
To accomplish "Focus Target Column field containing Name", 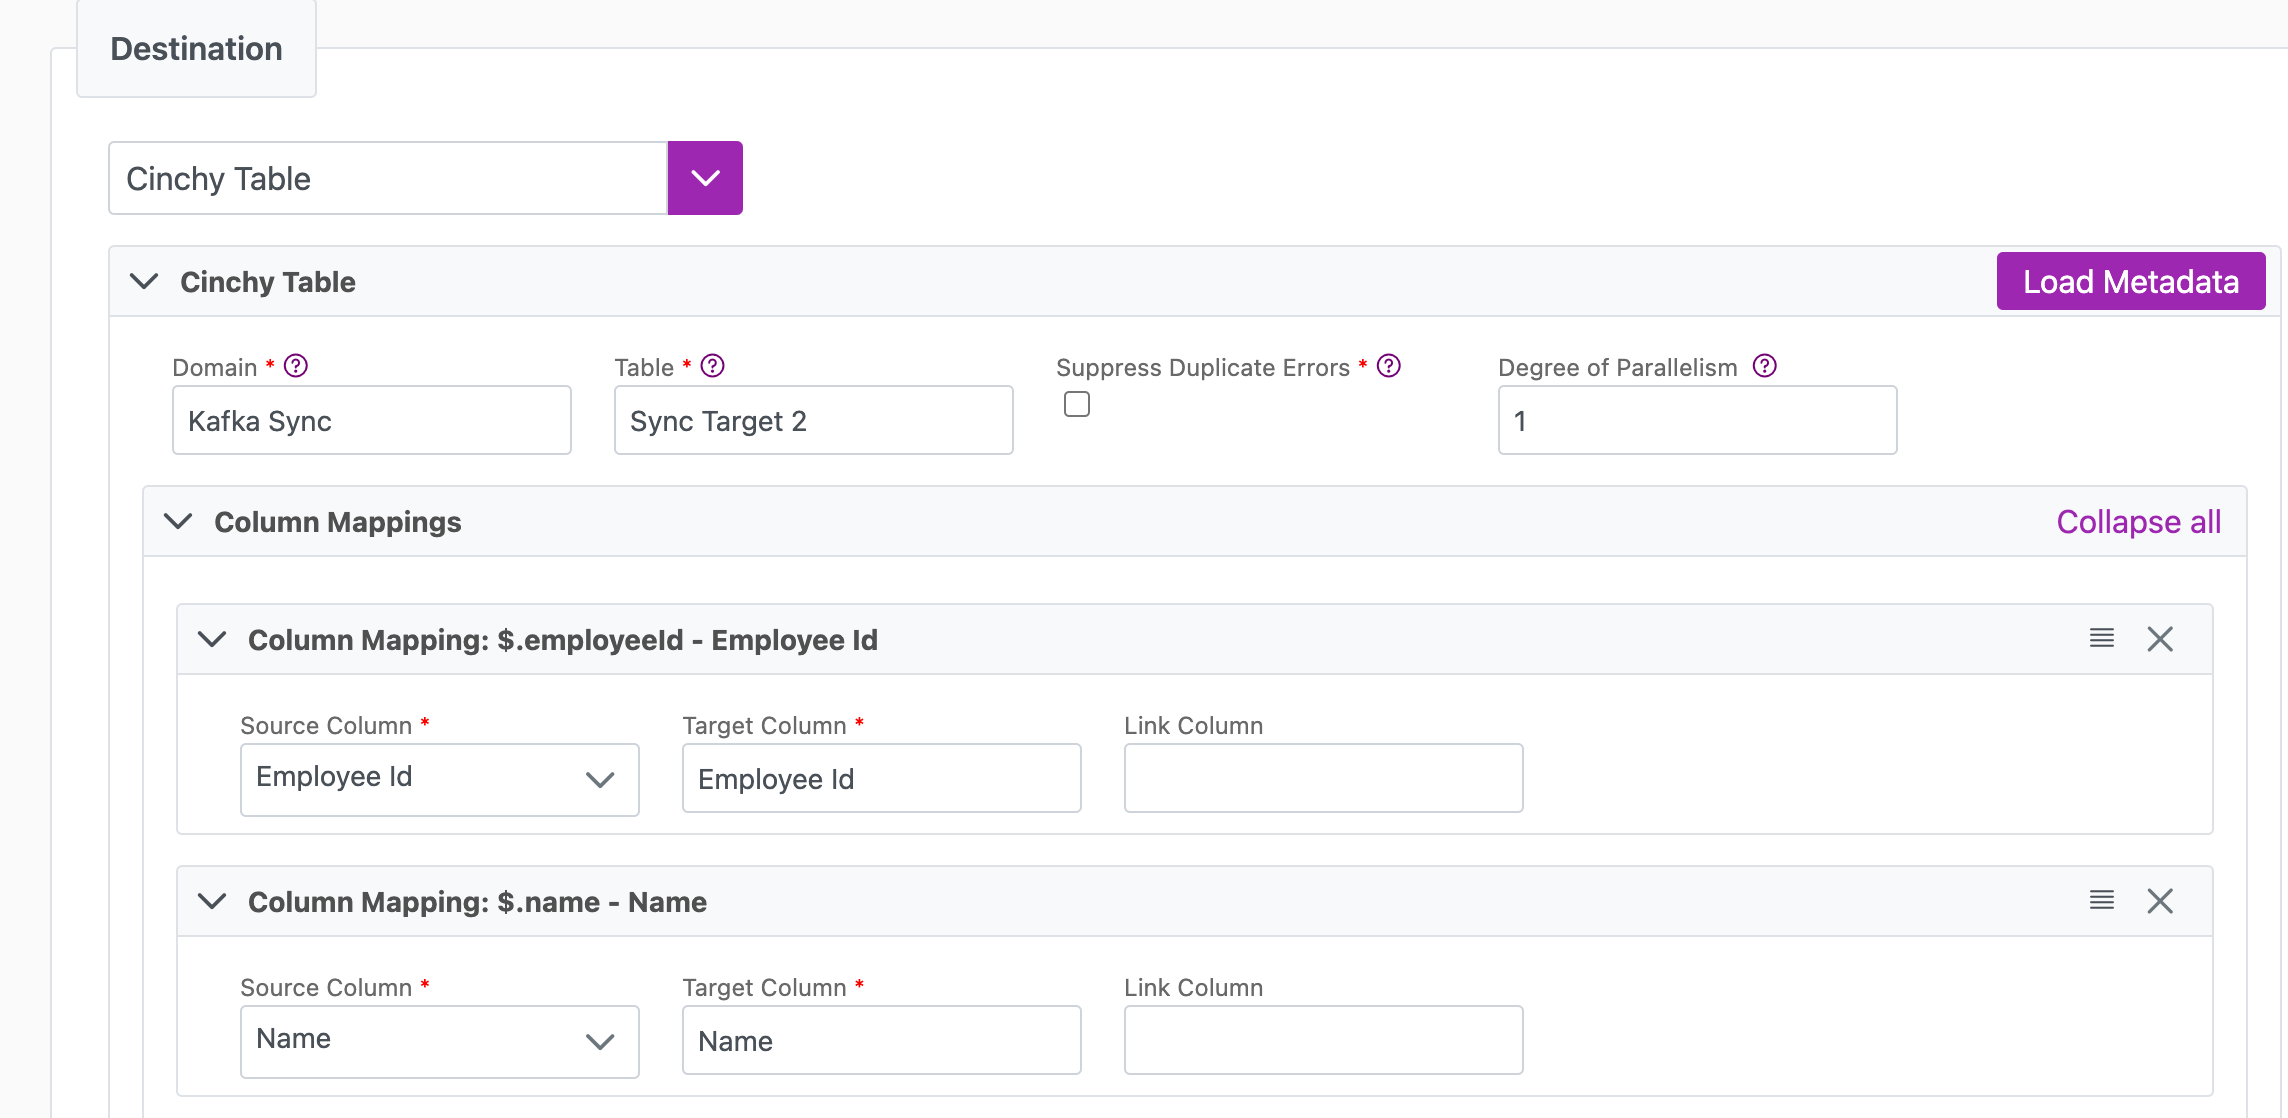I will (882, 1040).
